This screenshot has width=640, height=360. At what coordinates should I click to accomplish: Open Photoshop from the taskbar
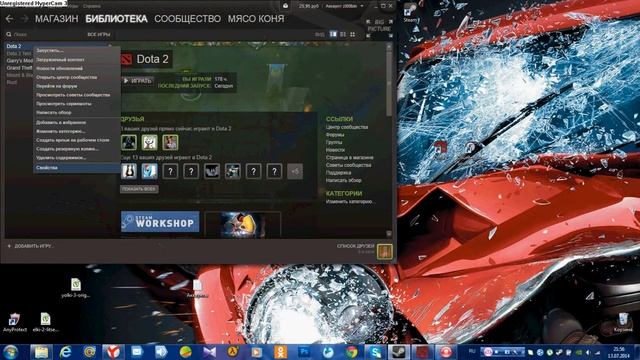304,352
